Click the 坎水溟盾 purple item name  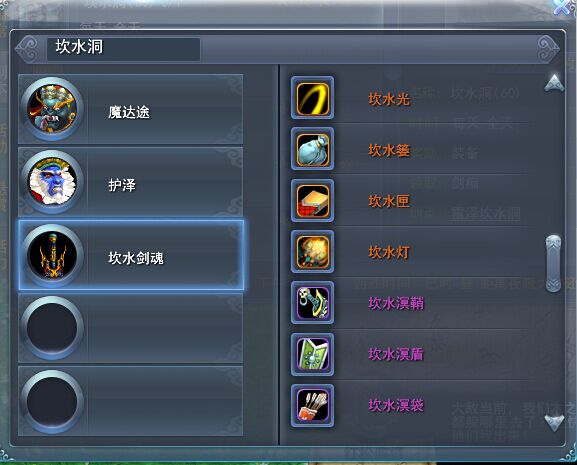[396, 354]
